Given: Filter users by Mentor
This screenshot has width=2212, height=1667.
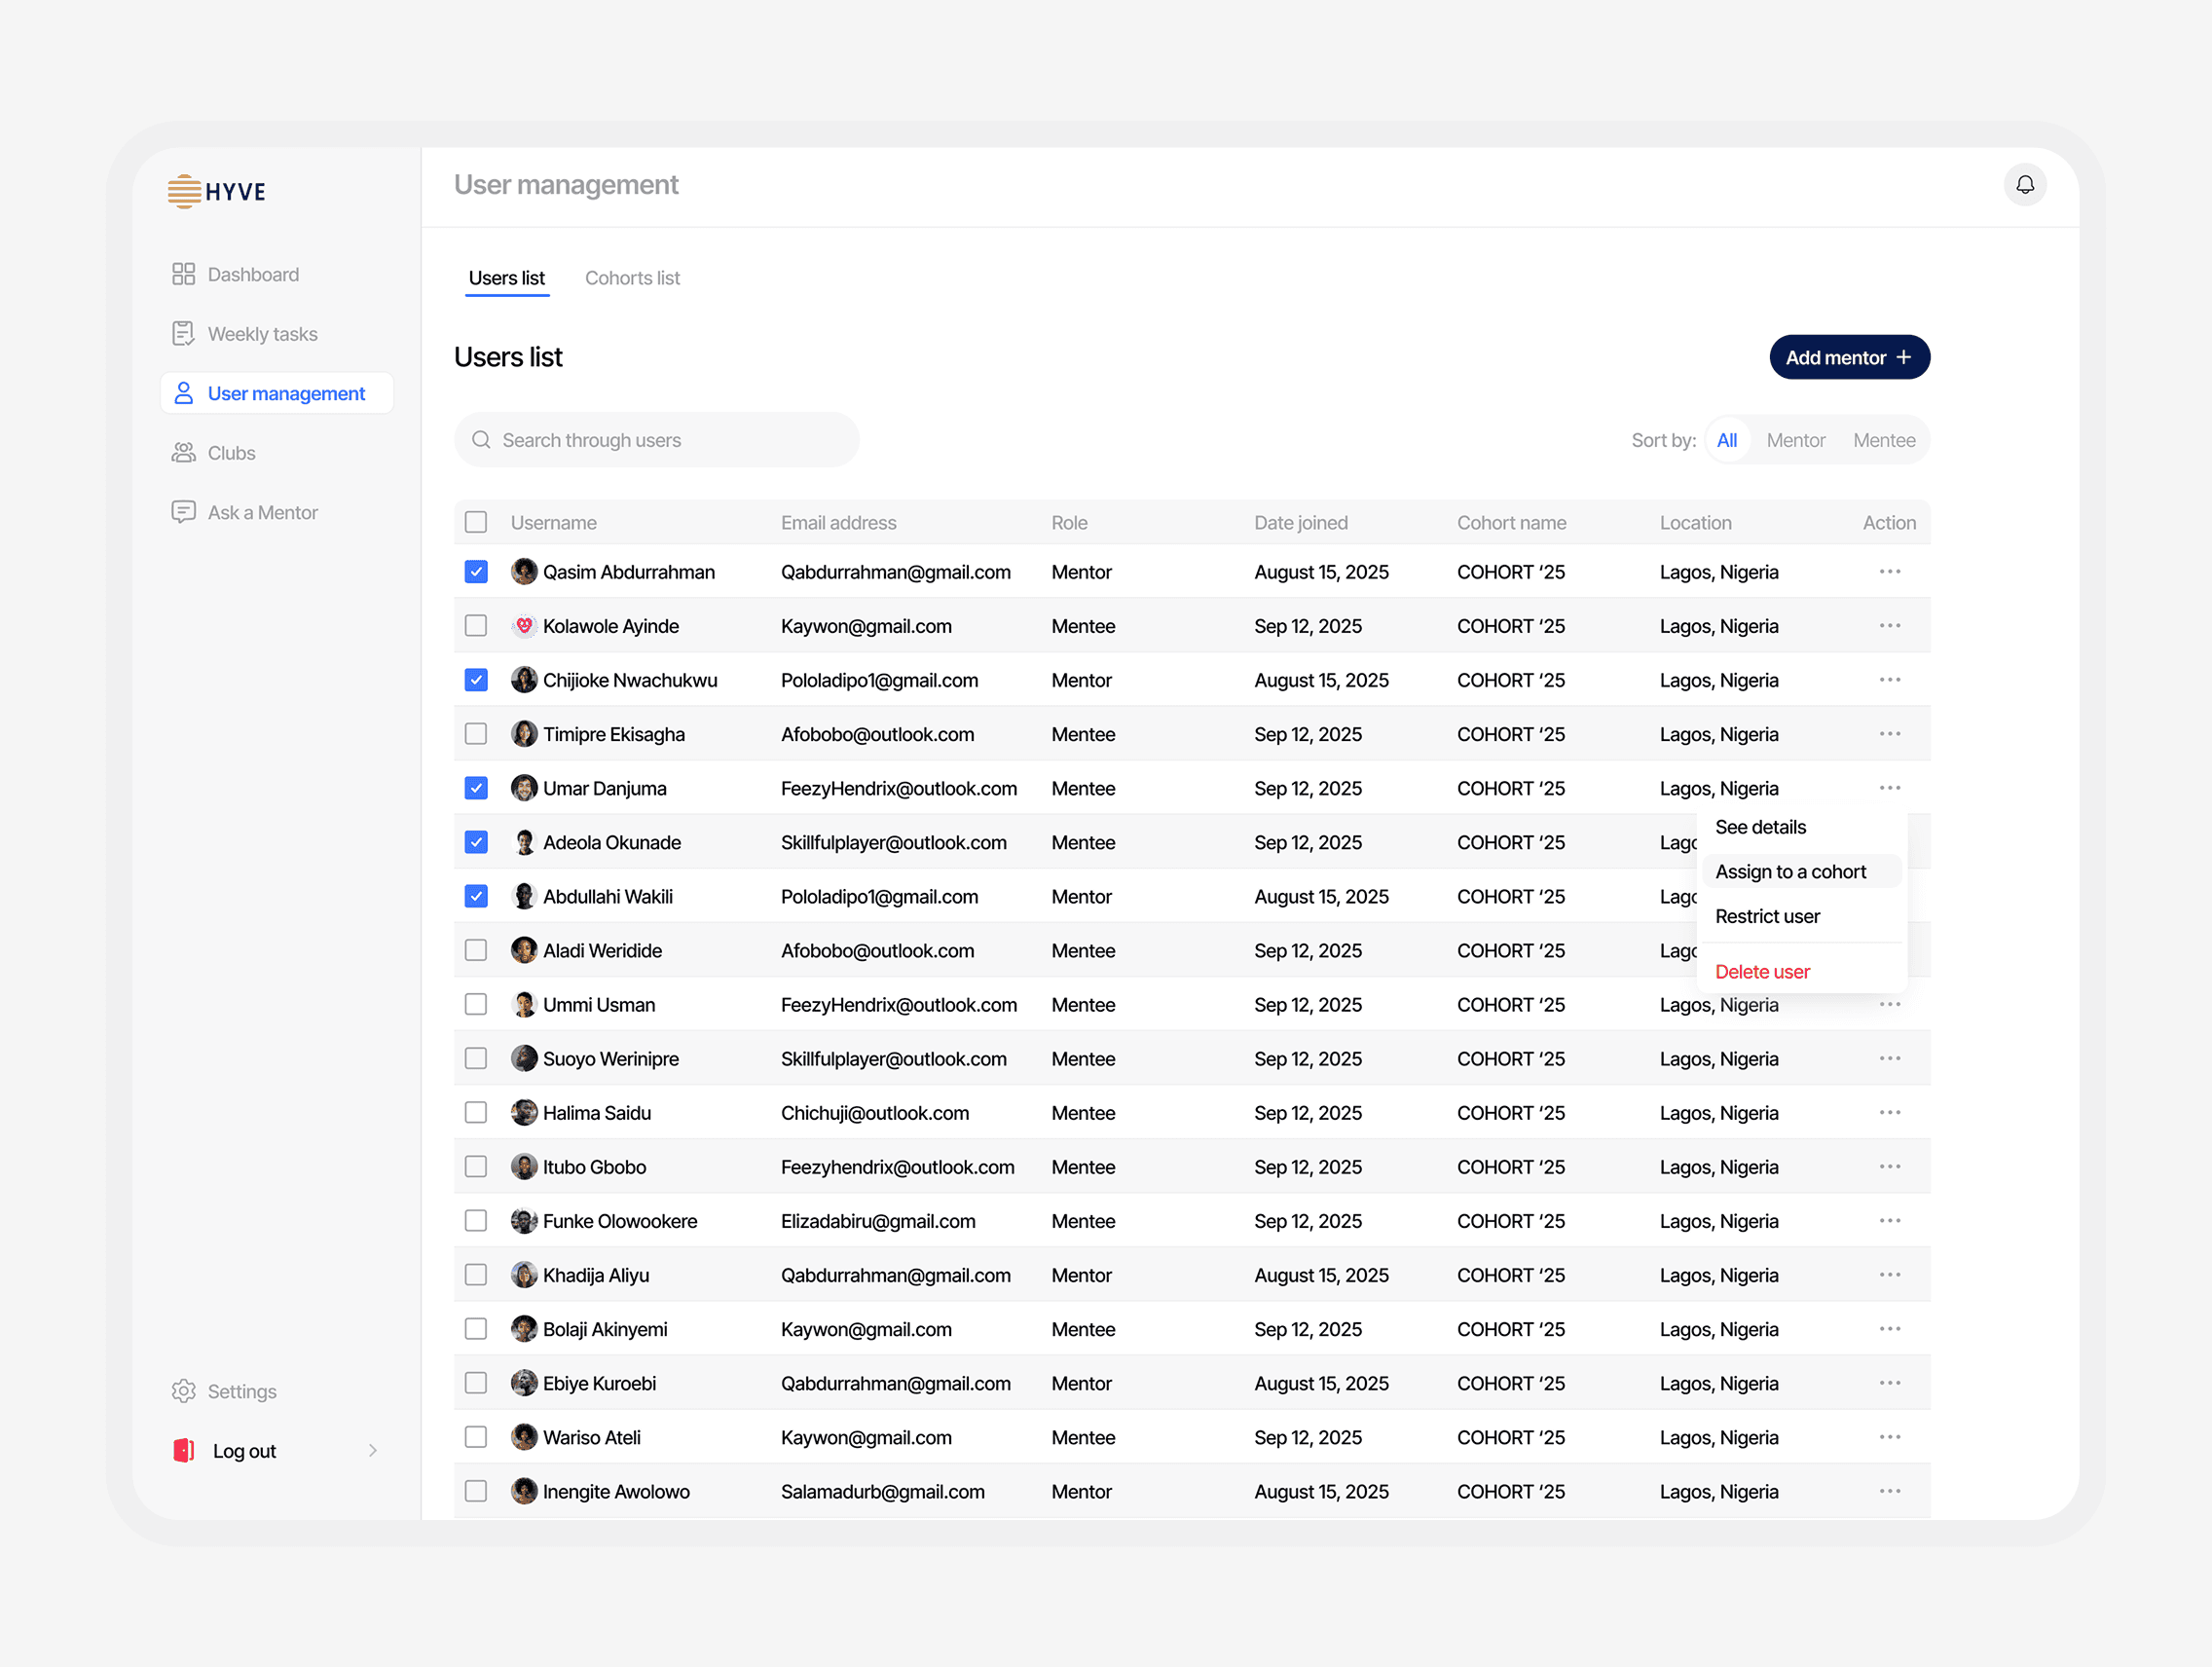Looking at the screenshot, I should 1796,440.
